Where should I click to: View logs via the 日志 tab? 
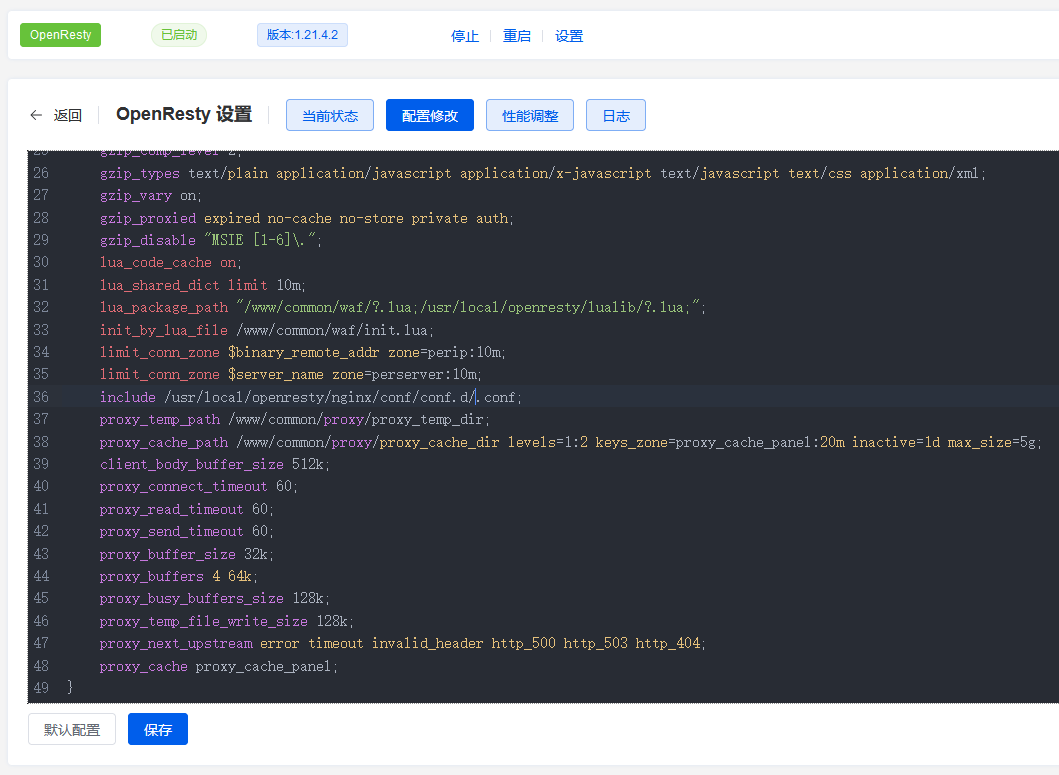[615, 115]
